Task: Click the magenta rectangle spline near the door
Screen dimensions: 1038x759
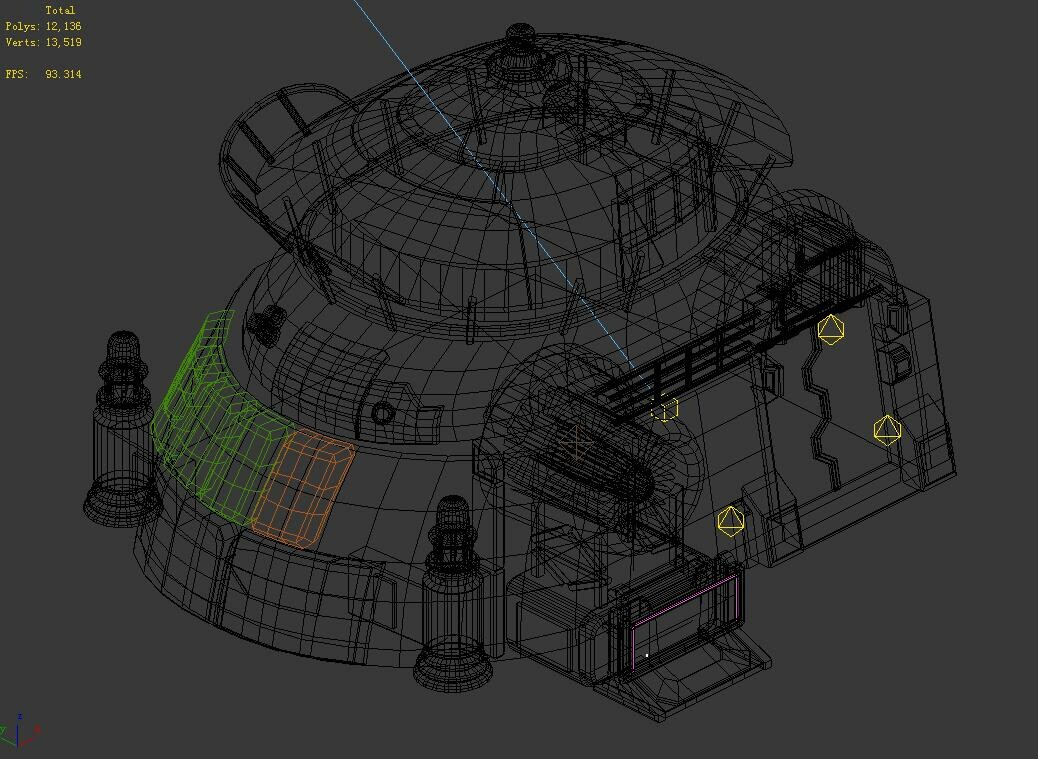Action: pos(685,600)
